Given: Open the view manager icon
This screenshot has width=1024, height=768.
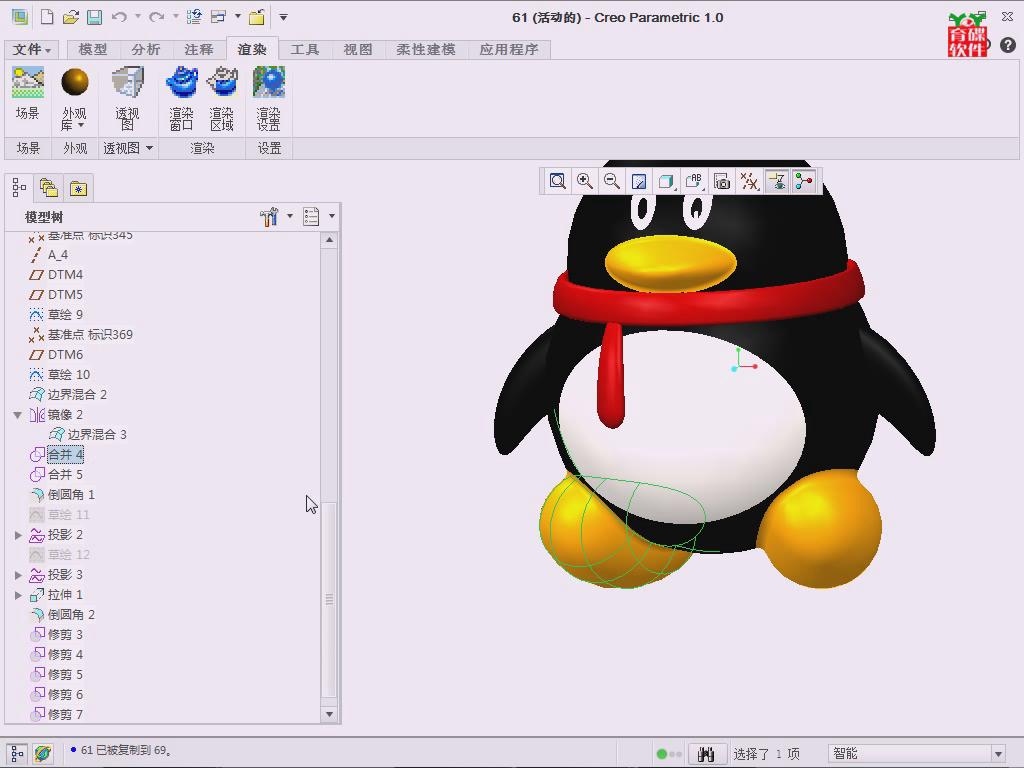Looking at the screenshot, I should click(x=722, y=181).
